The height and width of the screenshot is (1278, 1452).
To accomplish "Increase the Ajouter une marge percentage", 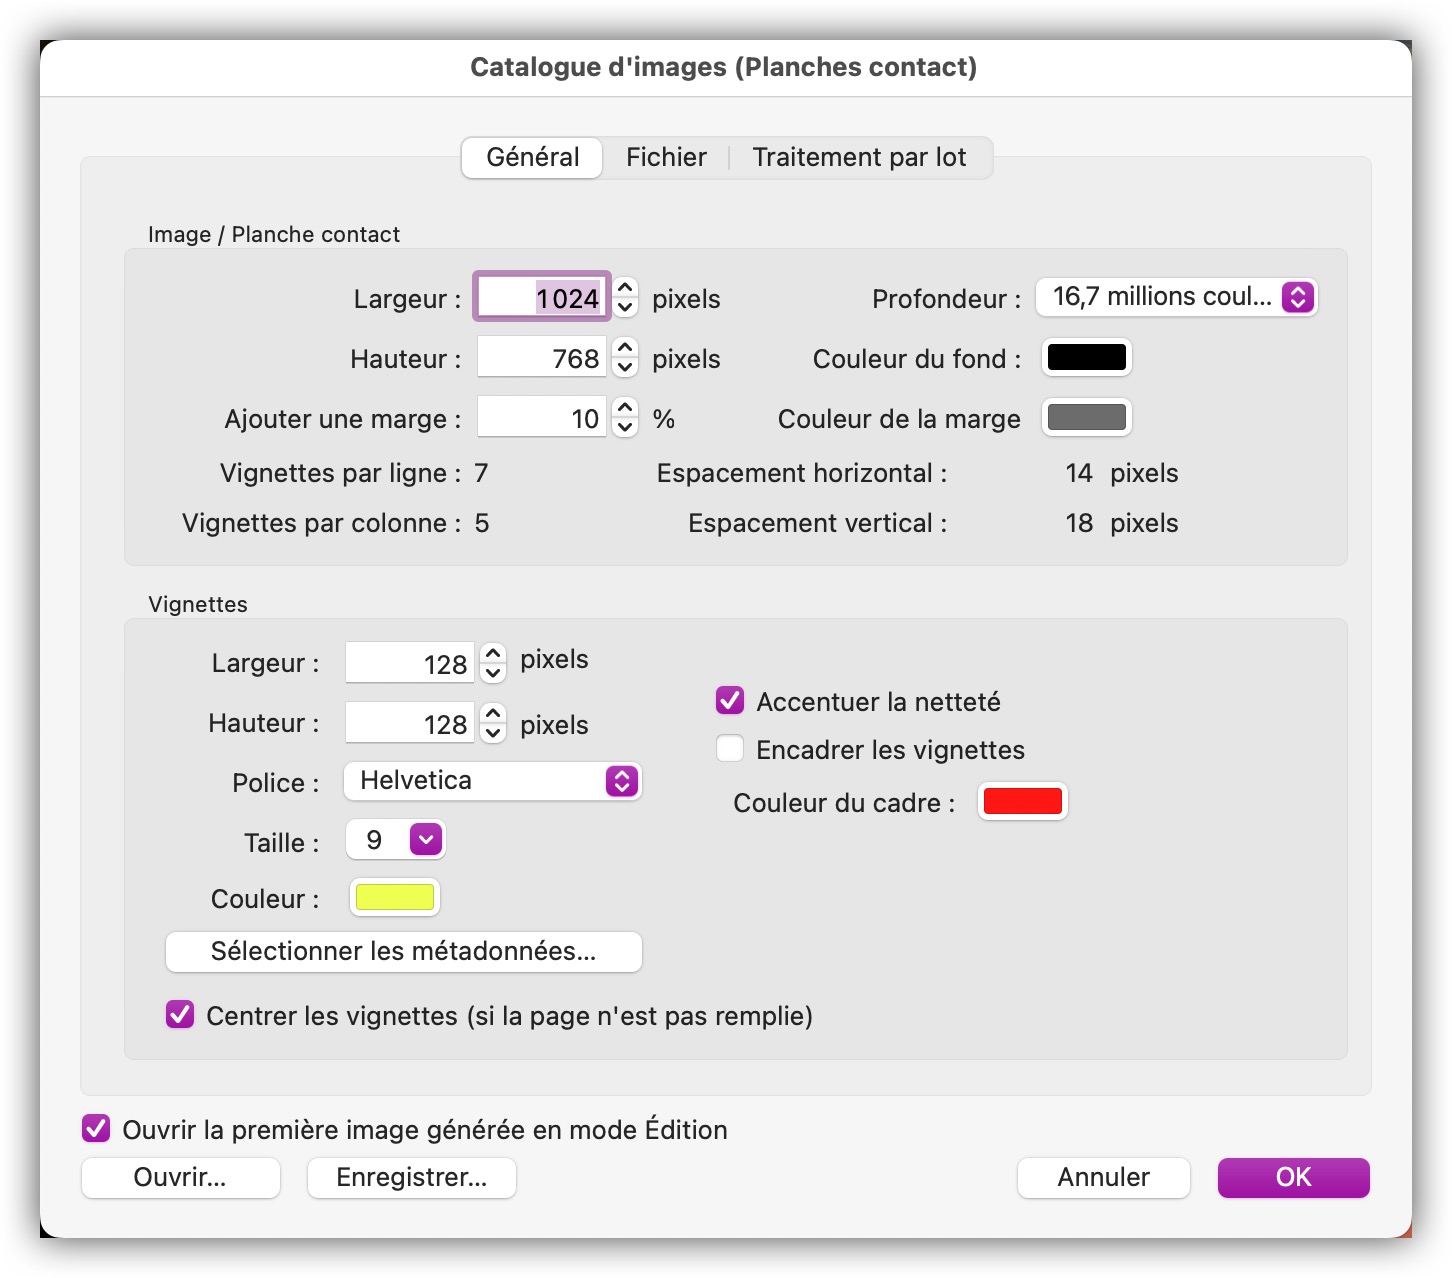I will [x=625, y=408].
